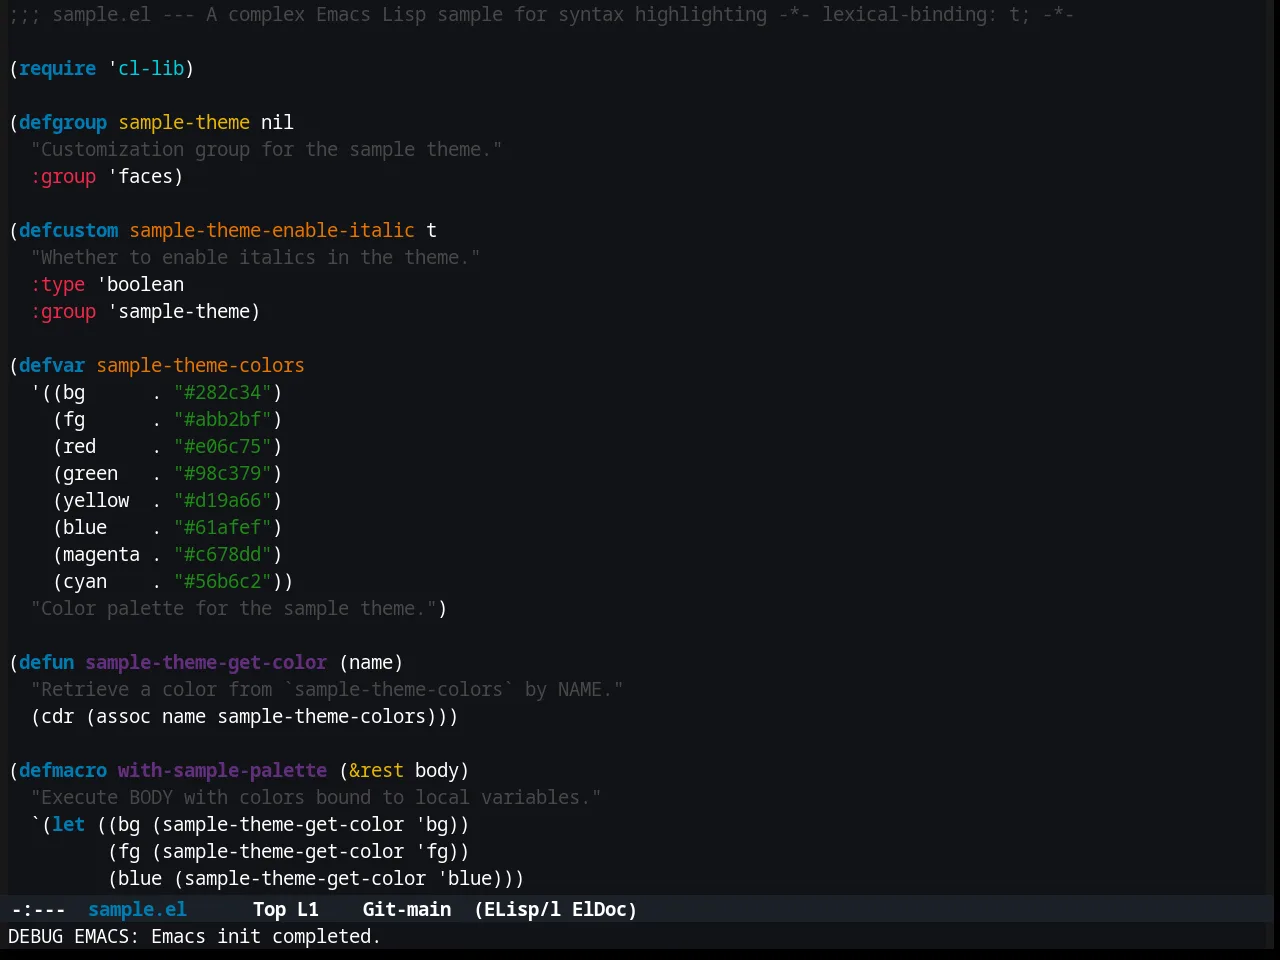This screenshot has width=1280, height=960.
Task: Click the "#c678dd" color string
Action: [x=222, y=554]
